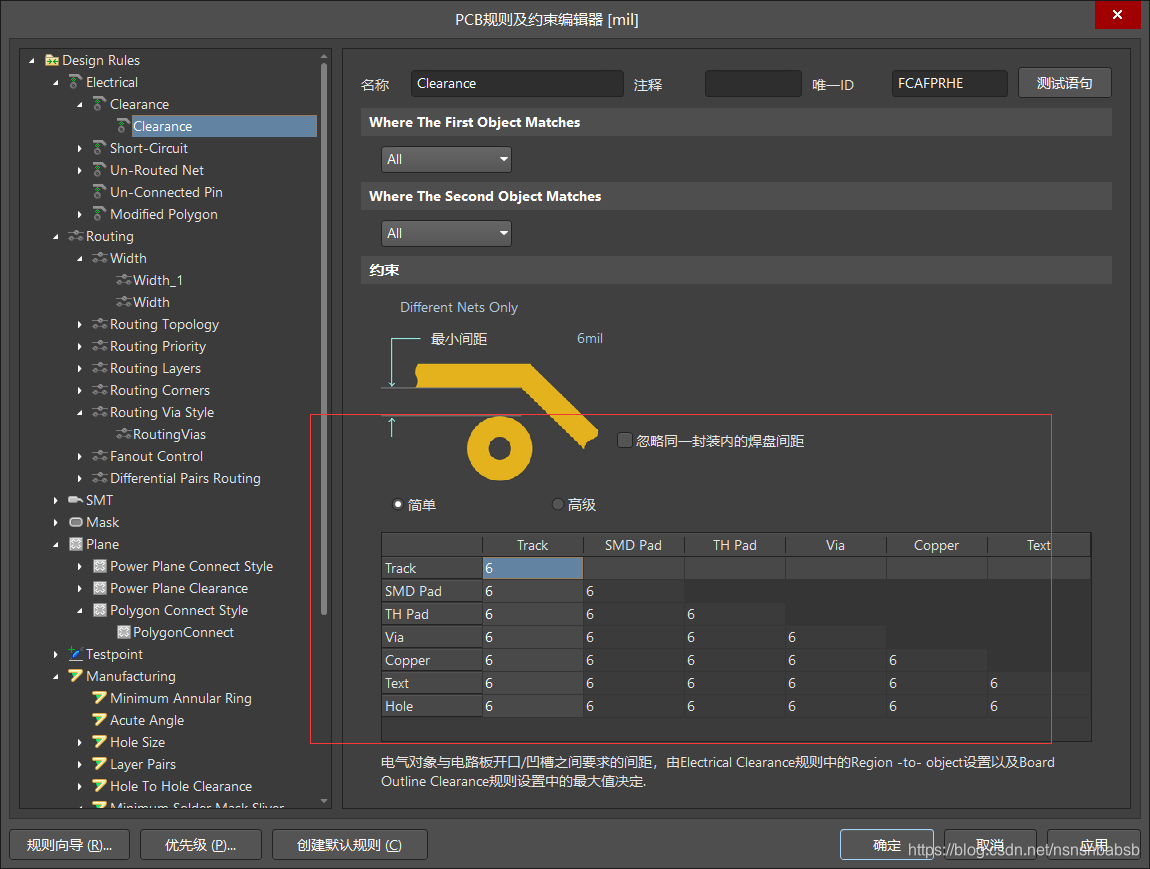Select the 简单 (simple) radio option
The height and width of the screenshot is (869, 1150).
[x=398, y=505]
